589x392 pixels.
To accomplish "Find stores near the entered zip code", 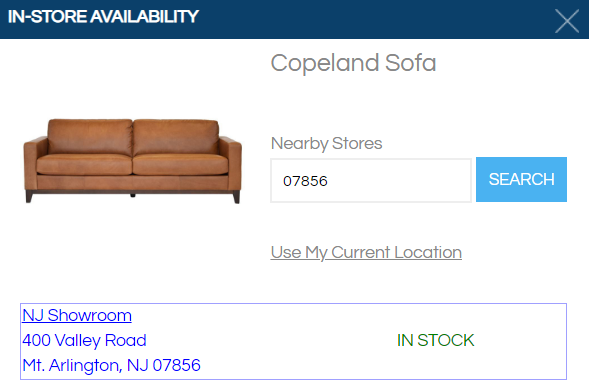I will click(521, 179).
